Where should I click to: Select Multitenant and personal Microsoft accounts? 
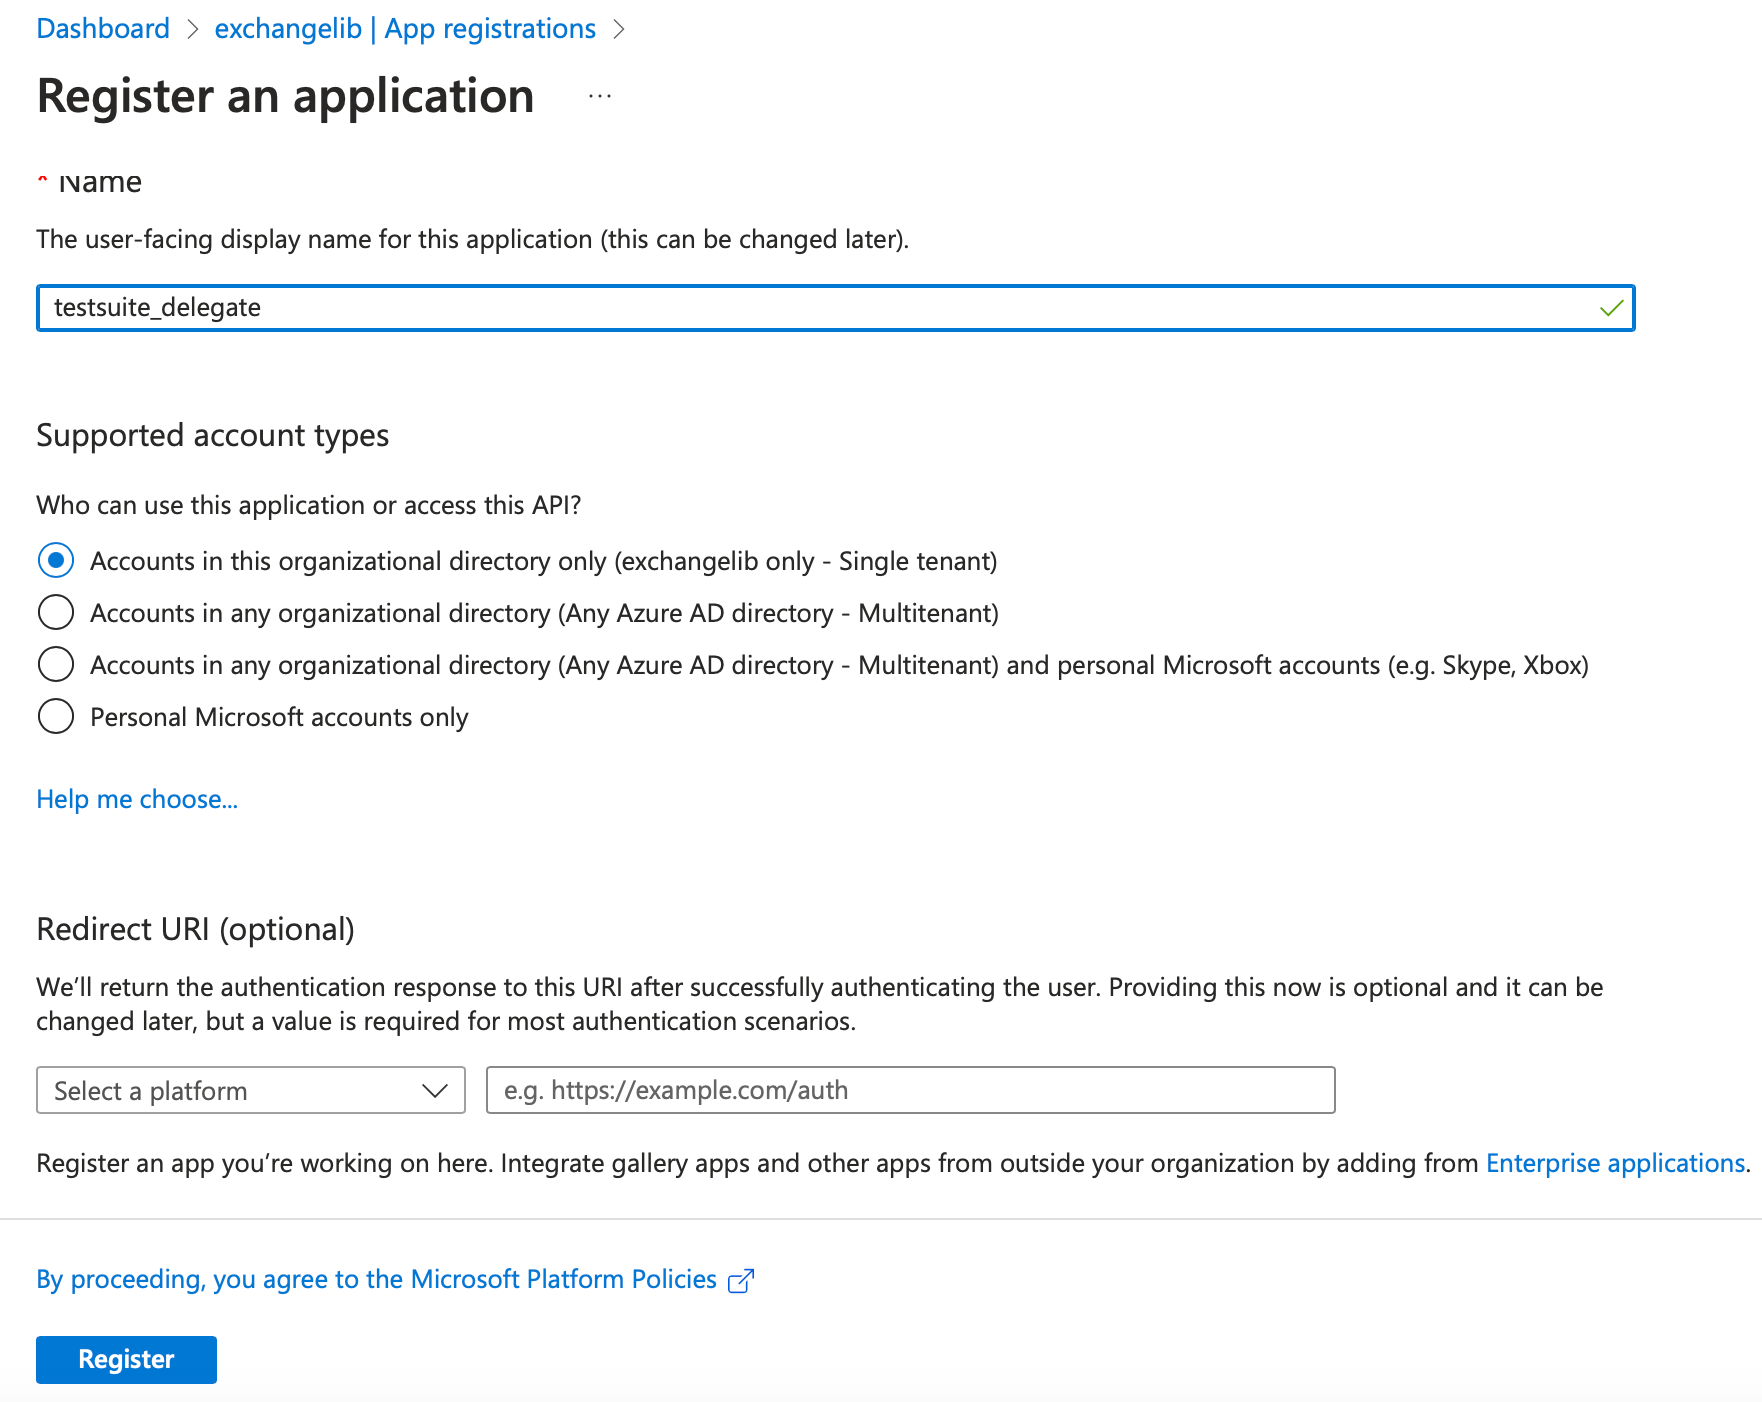point(56,664)
